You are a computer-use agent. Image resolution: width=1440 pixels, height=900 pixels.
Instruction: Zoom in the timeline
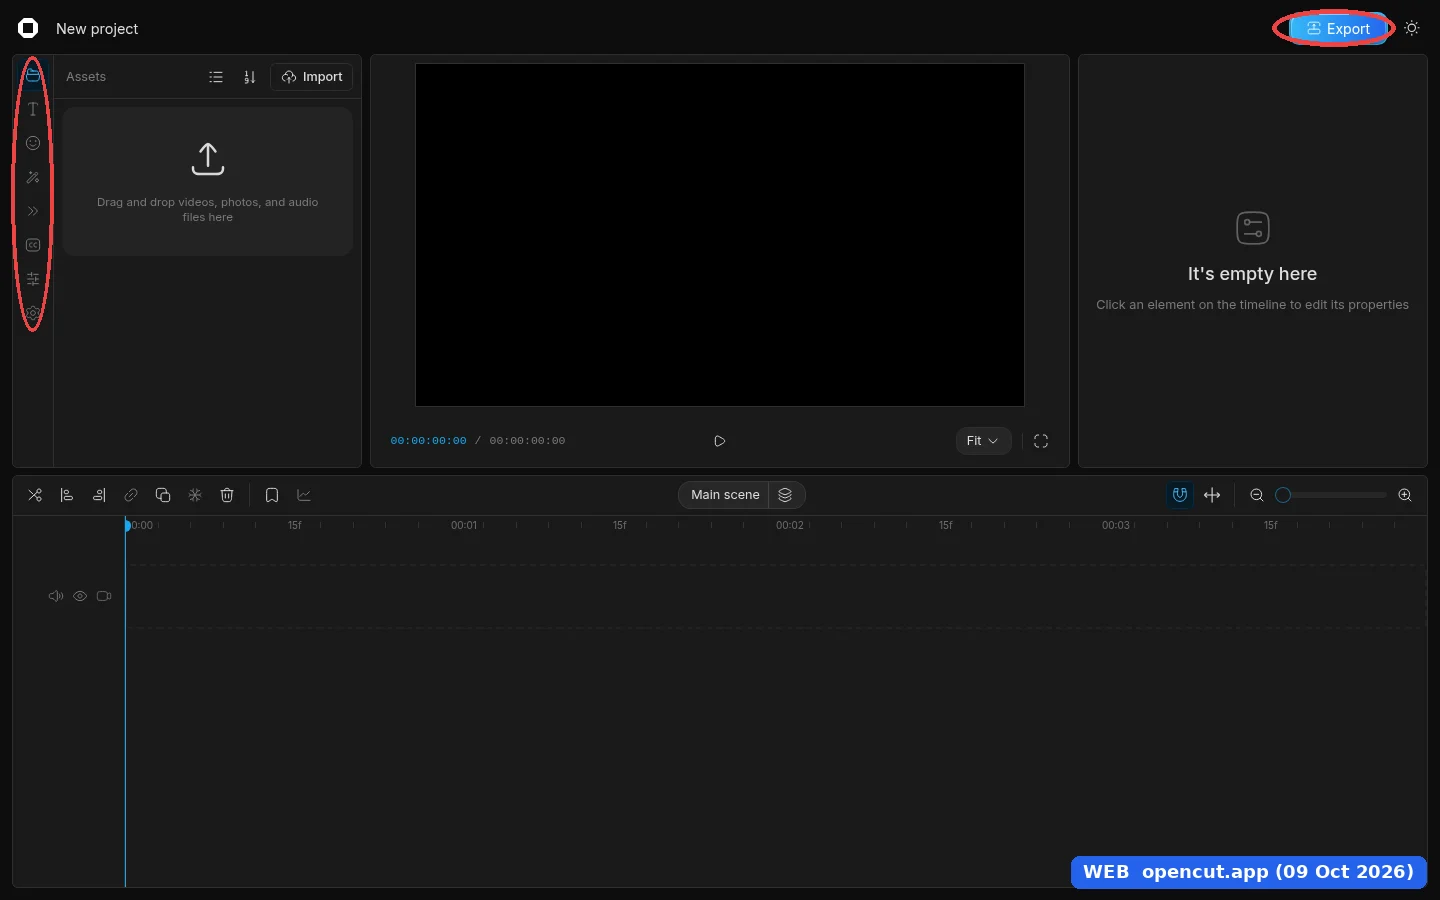point(1405,495)
